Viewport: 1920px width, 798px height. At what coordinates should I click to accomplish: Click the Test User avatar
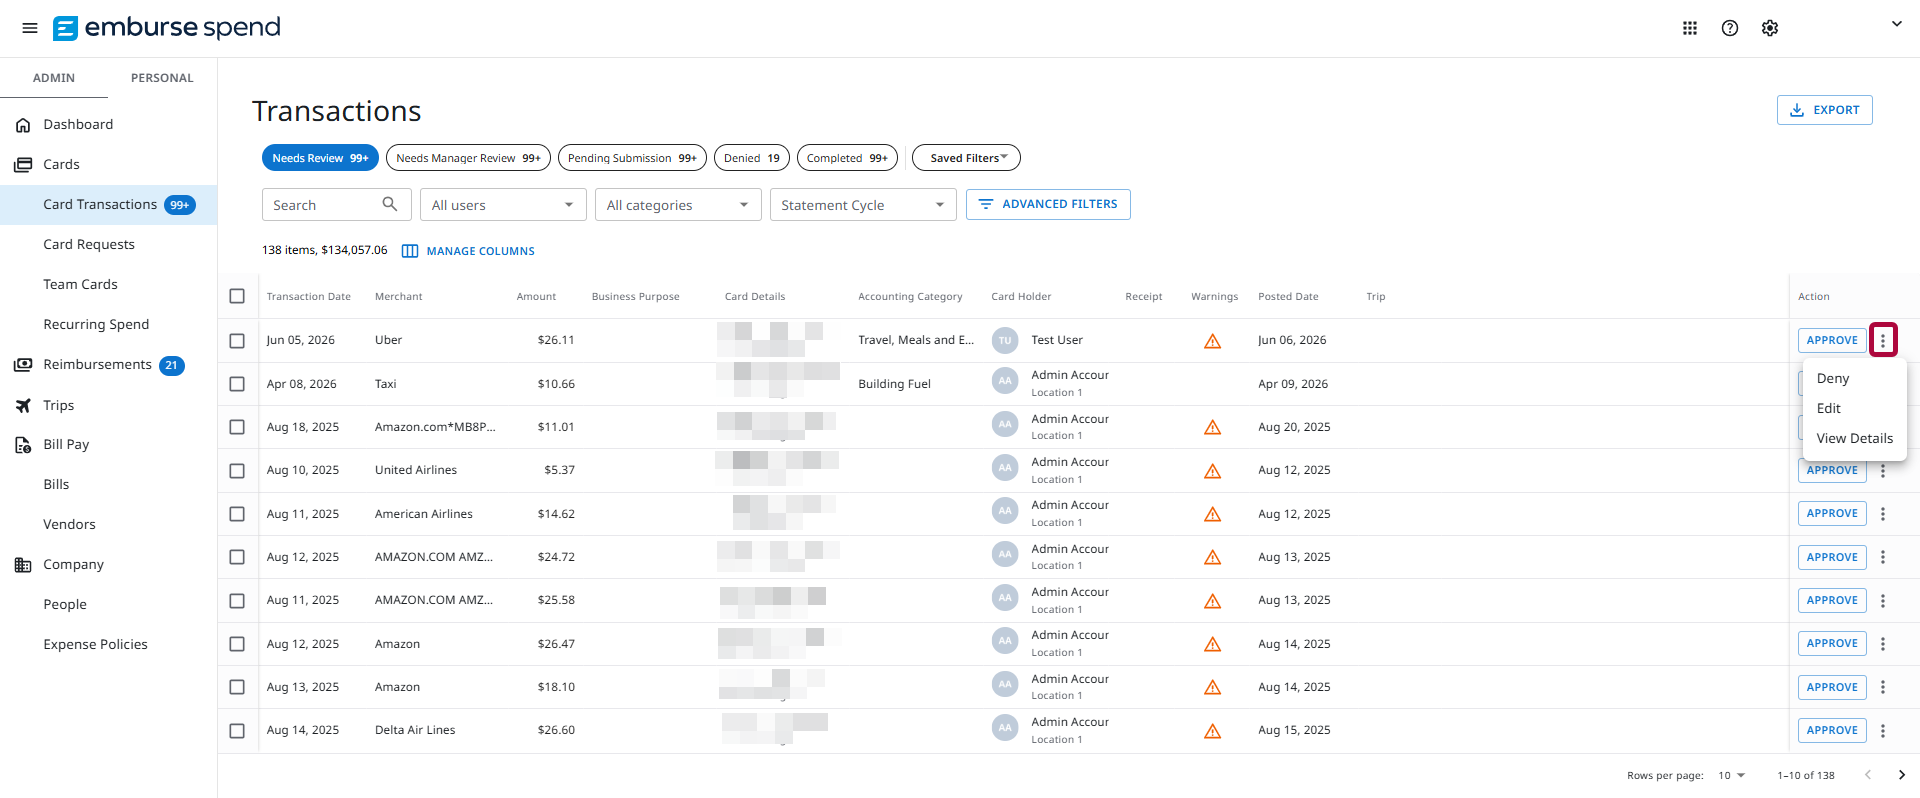pyautogui.click(x=1005, y=340)
